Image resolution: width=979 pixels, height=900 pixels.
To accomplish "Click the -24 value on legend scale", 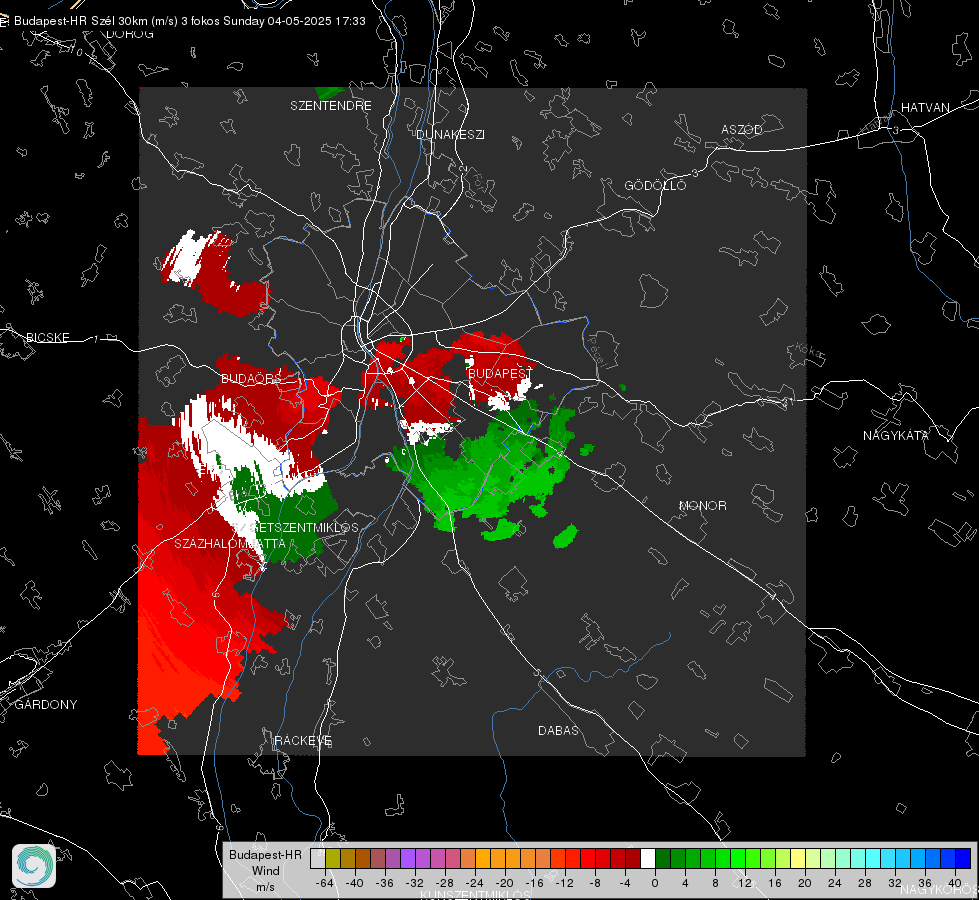I will pos(474,883).
